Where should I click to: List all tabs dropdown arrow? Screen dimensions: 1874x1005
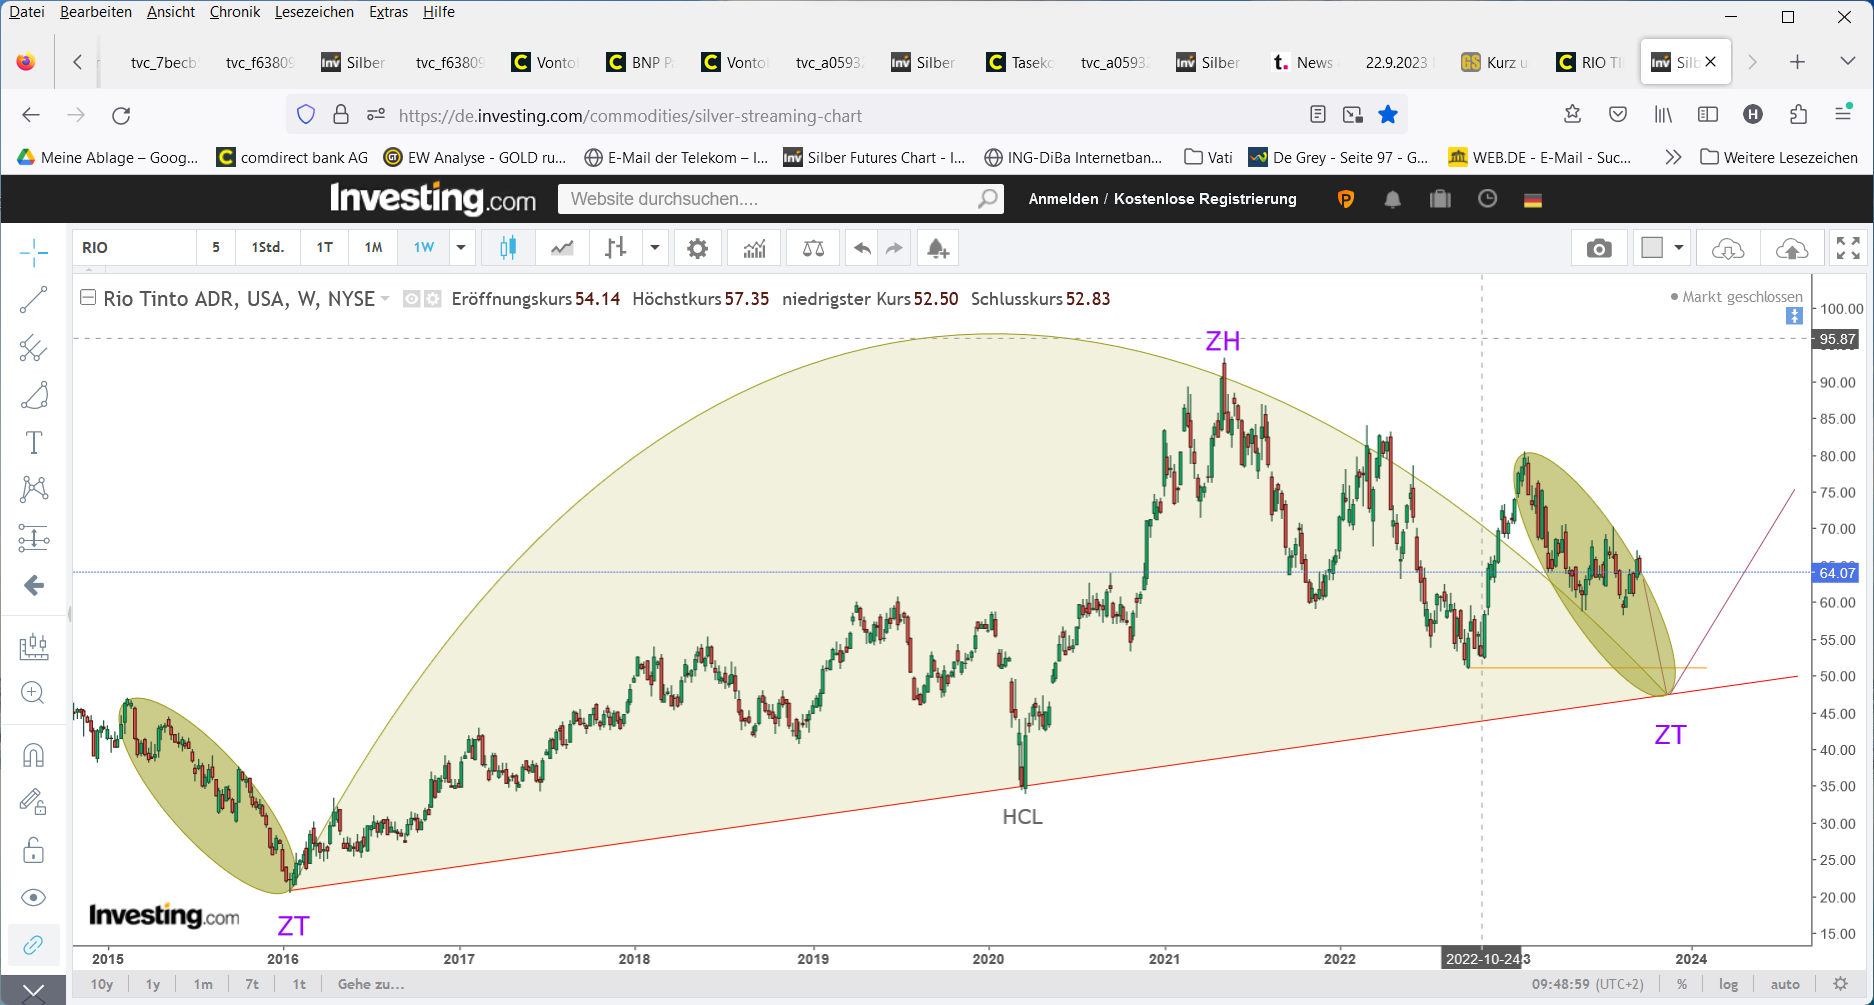coord(1848,62)
